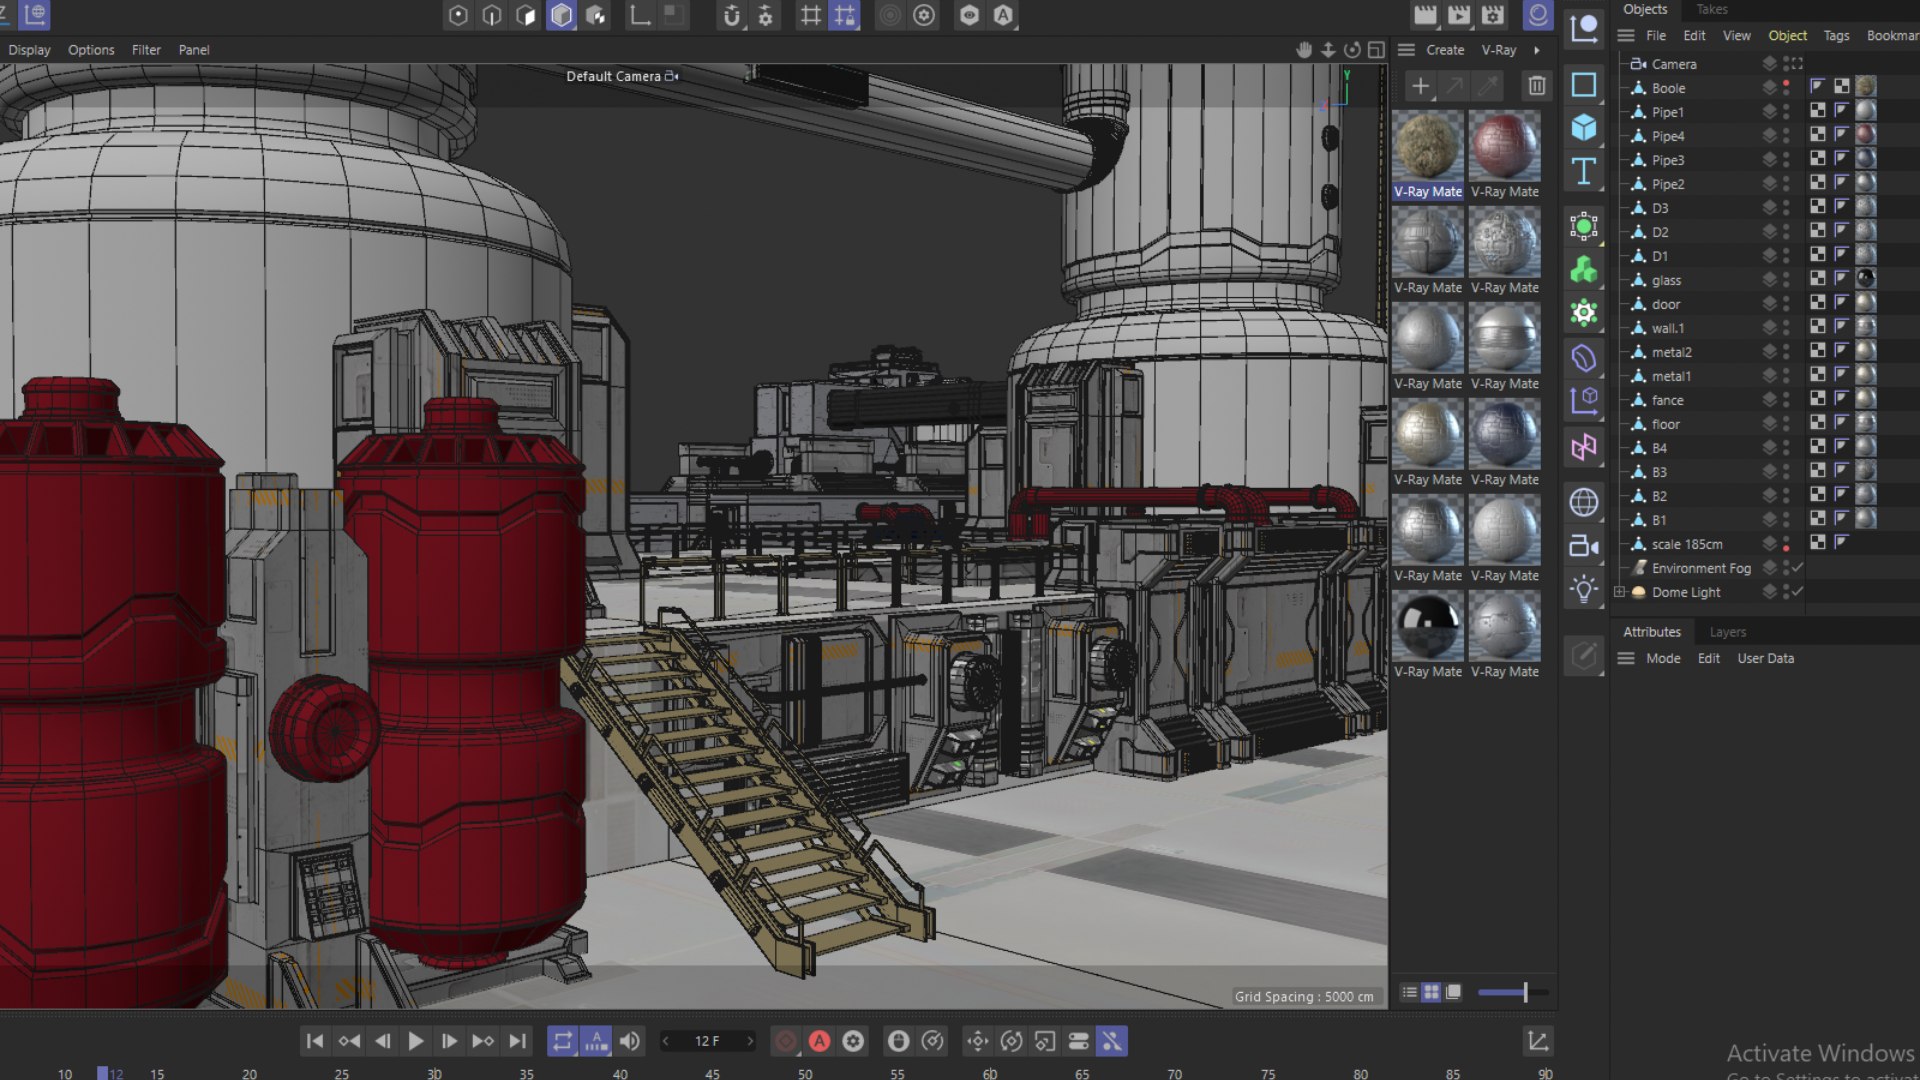
Task: Step to the next frame
Action: click(x=449, y=1041)
